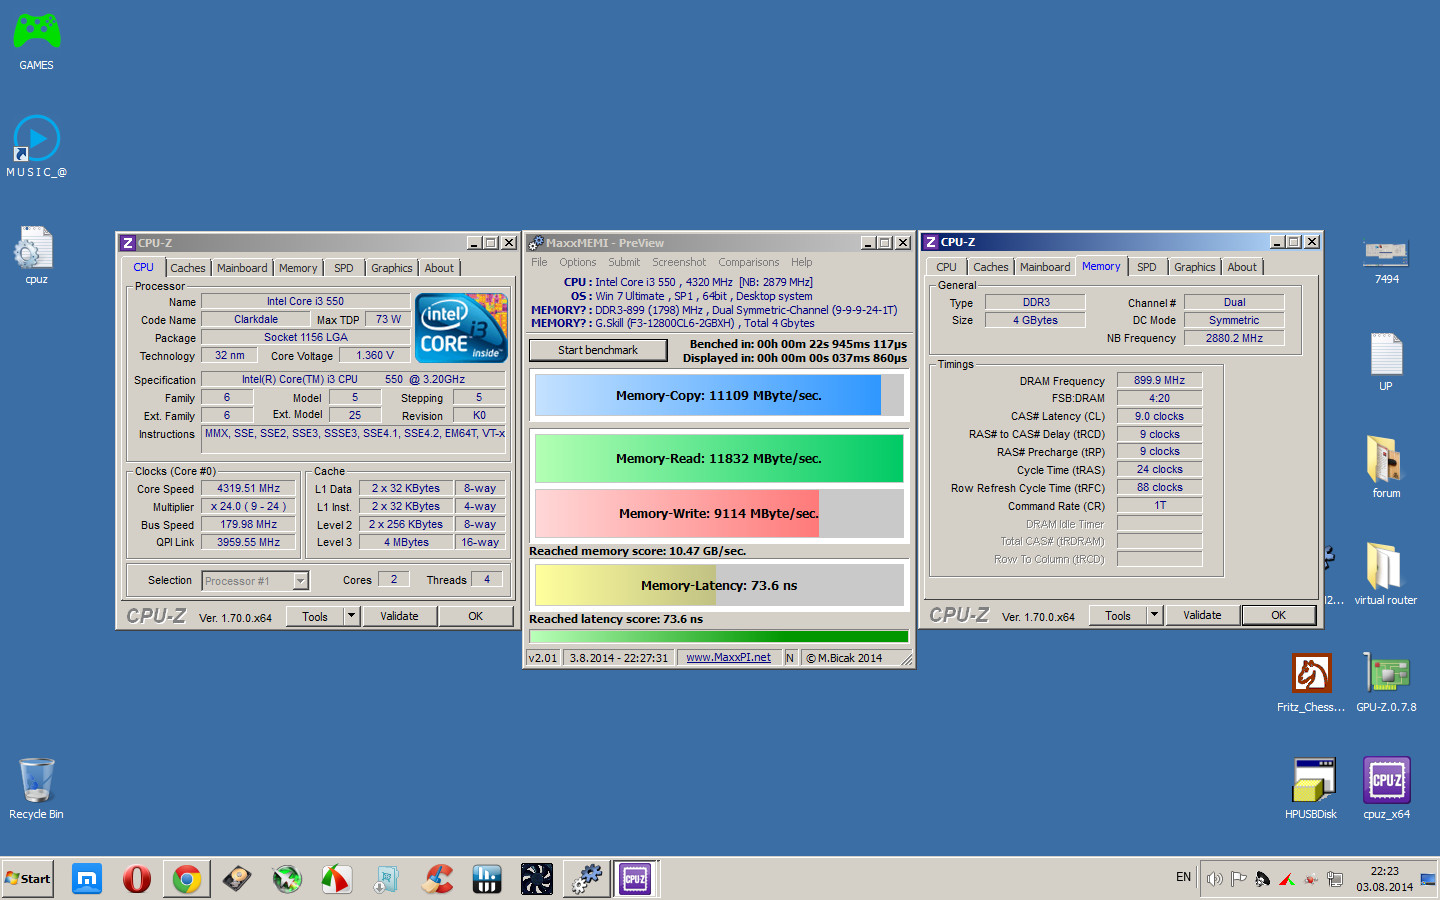Open the virtual router folder on the desktop
This screenshot has height=900, width=1440.
1385,568
